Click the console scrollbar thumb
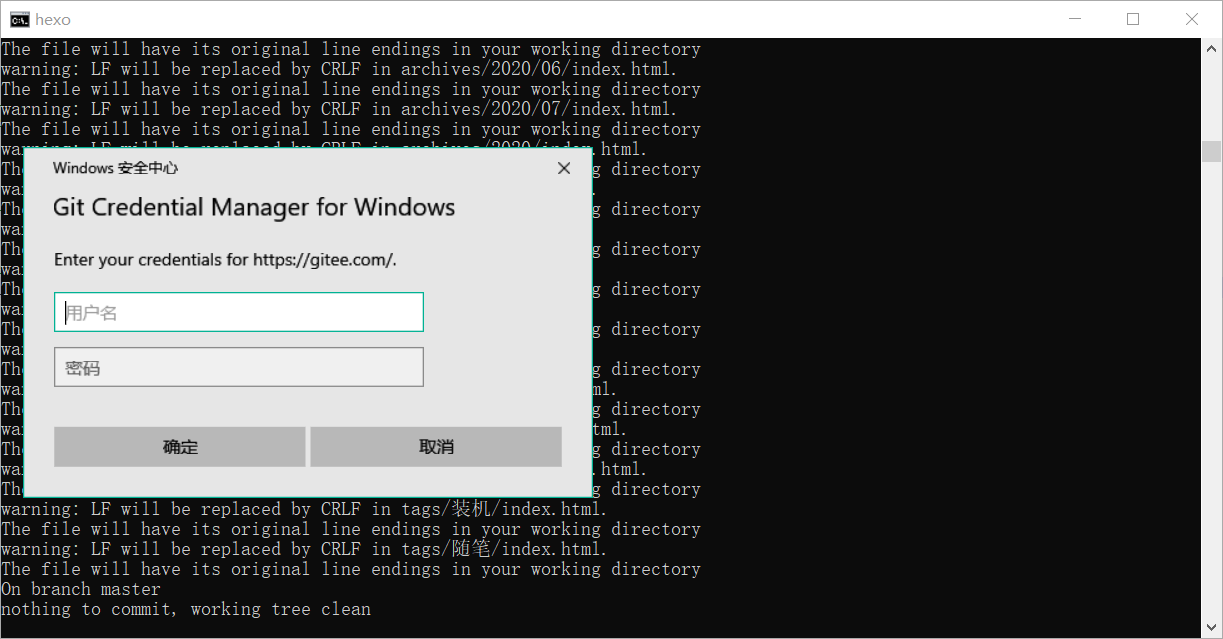 1211,151
